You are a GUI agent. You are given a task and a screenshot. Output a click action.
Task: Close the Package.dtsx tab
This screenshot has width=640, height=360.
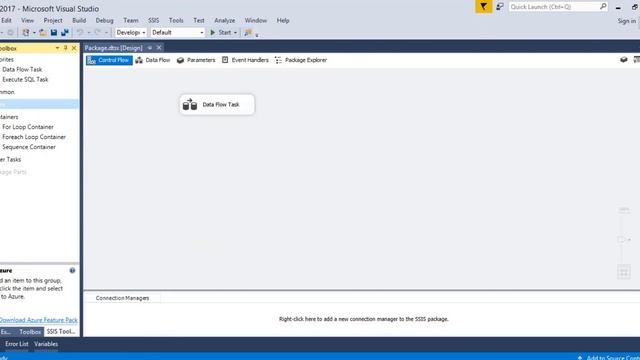[159, 48]
